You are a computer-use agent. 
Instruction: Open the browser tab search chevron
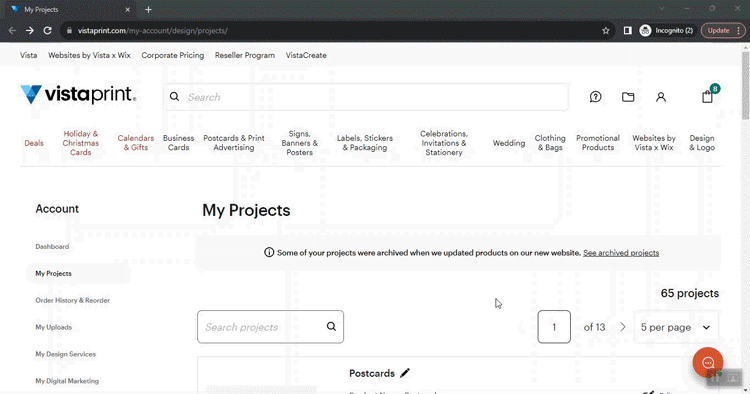(662, 9)
